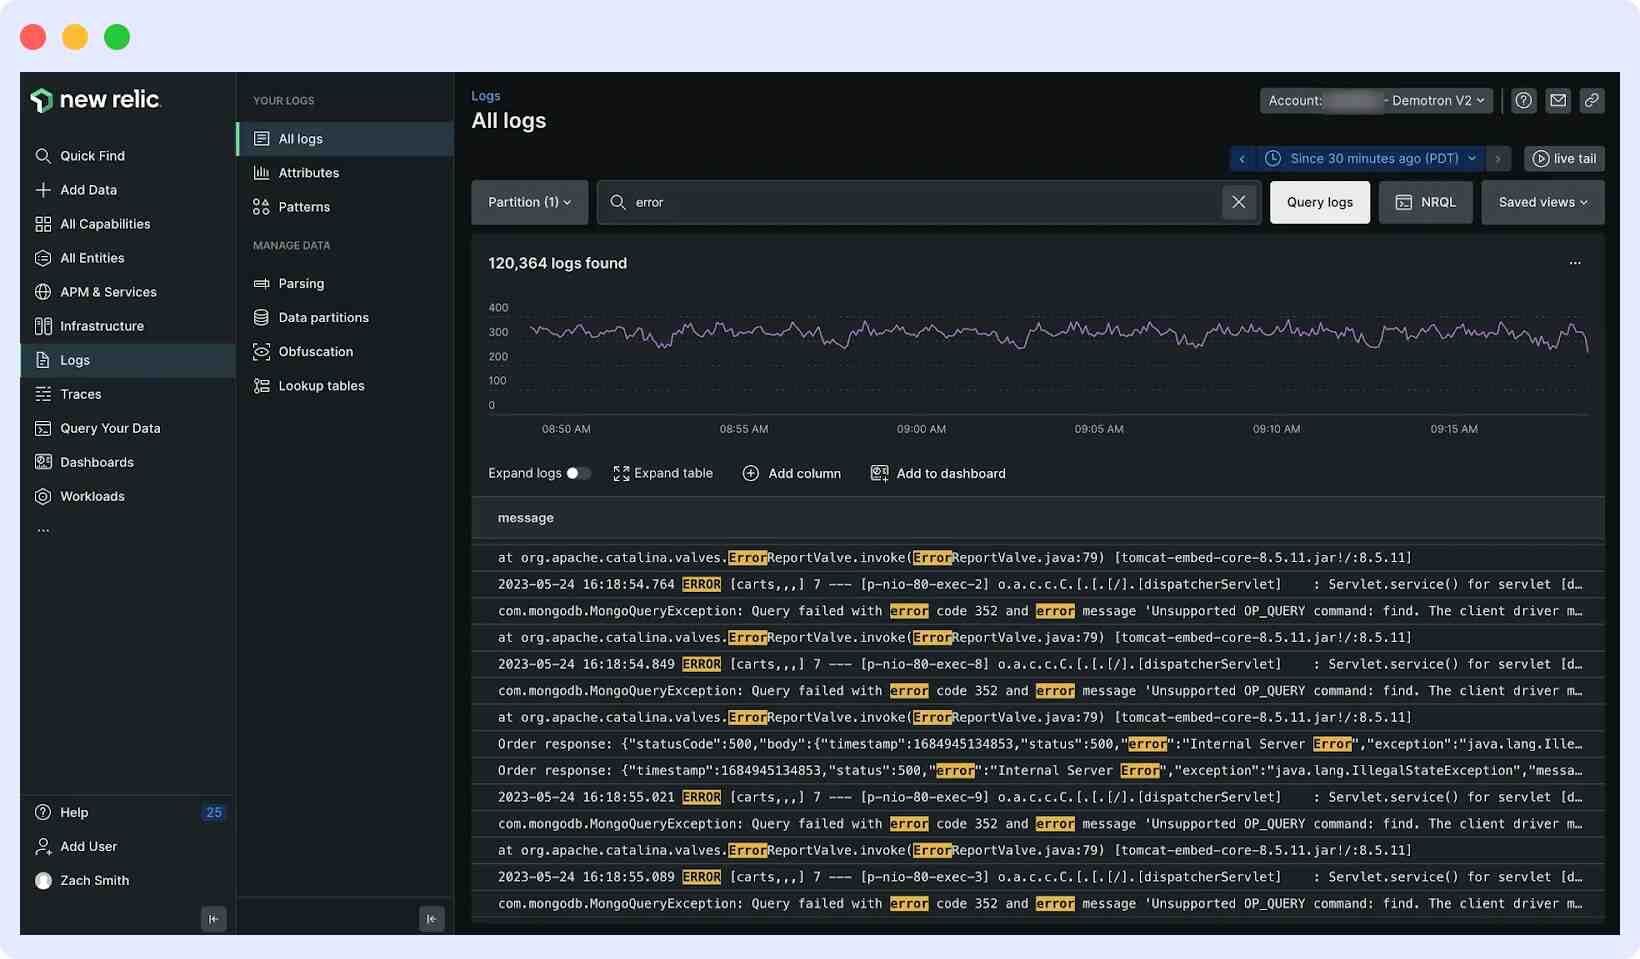Open the Patterns view
This screenshot has height=959, width=1640.
click(x=304, y=207)
